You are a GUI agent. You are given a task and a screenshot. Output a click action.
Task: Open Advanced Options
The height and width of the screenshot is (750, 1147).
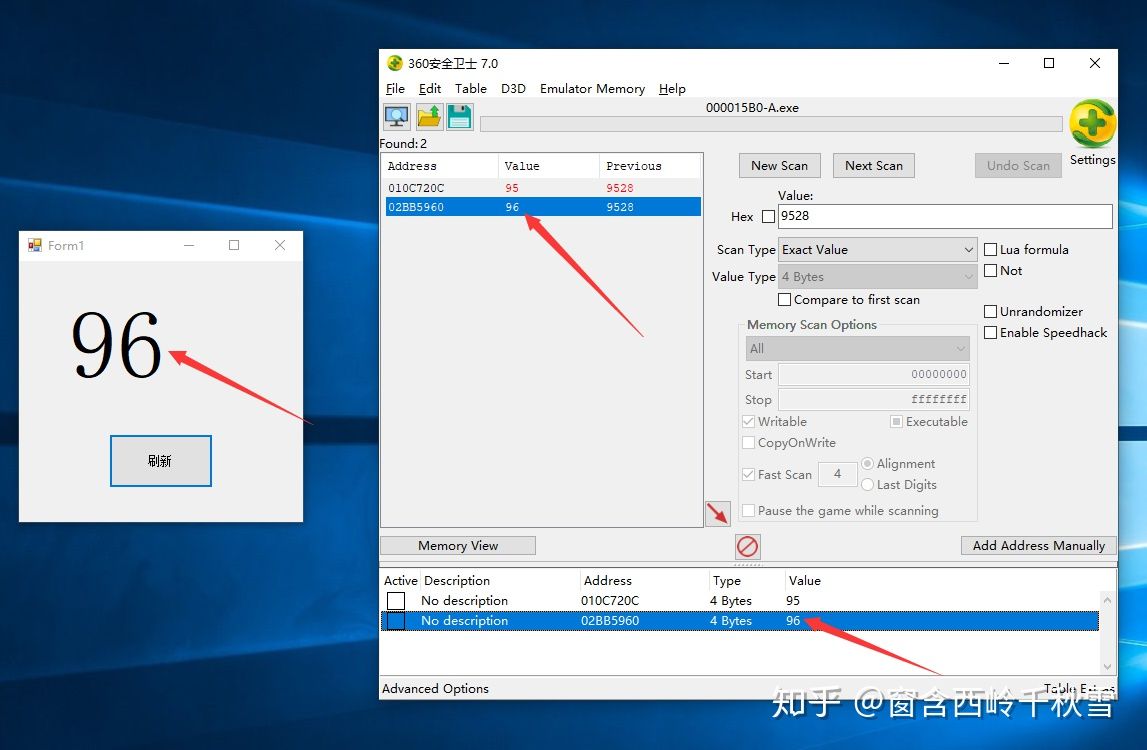[x=435, y=689]
